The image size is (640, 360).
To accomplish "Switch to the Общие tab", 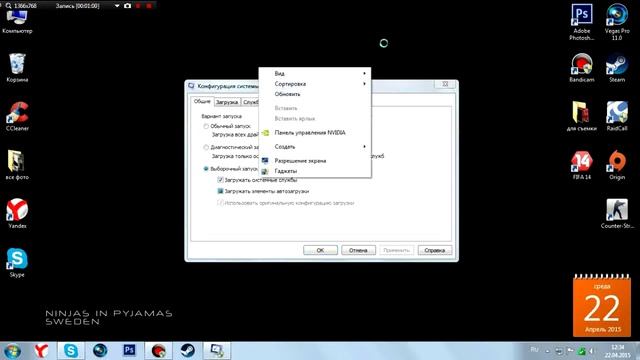I will [202, 101].
